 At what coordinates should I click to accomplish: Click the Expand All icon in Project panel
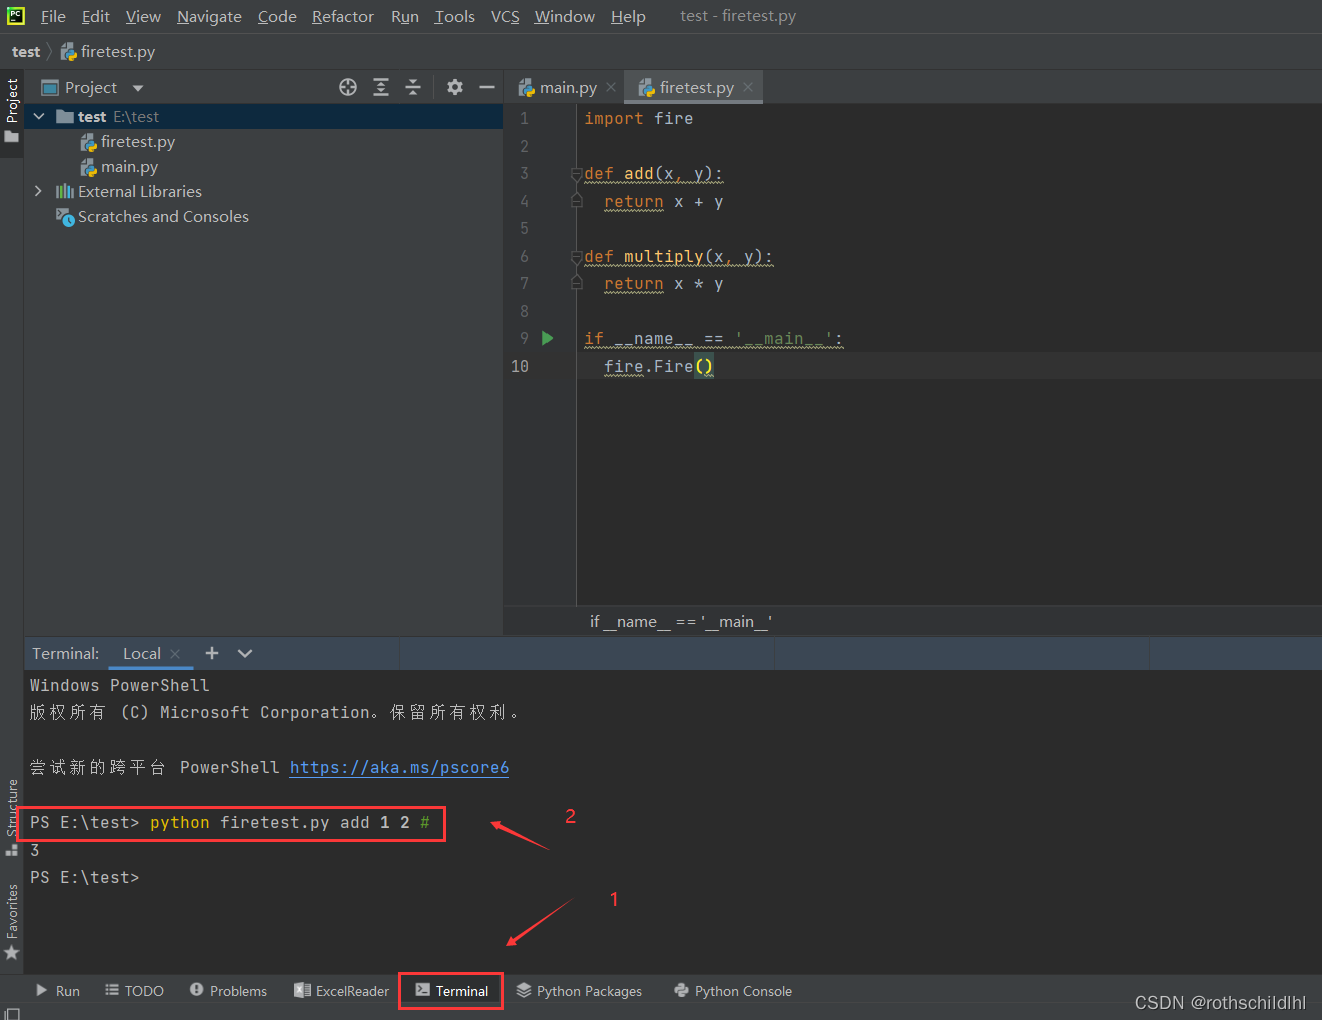click(x=381, y=87)
